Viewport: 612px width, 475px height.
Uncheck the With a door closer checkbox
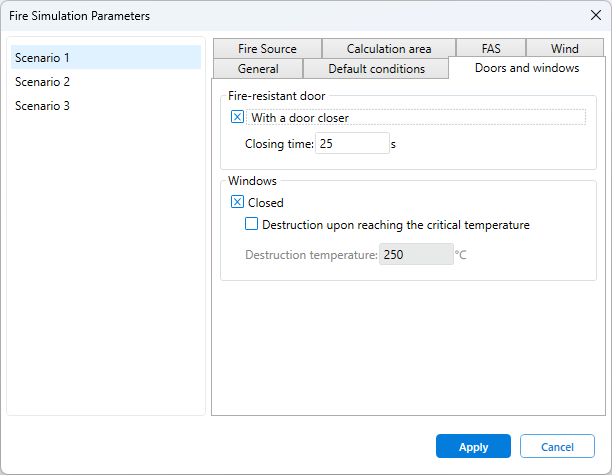click(238, 117)
